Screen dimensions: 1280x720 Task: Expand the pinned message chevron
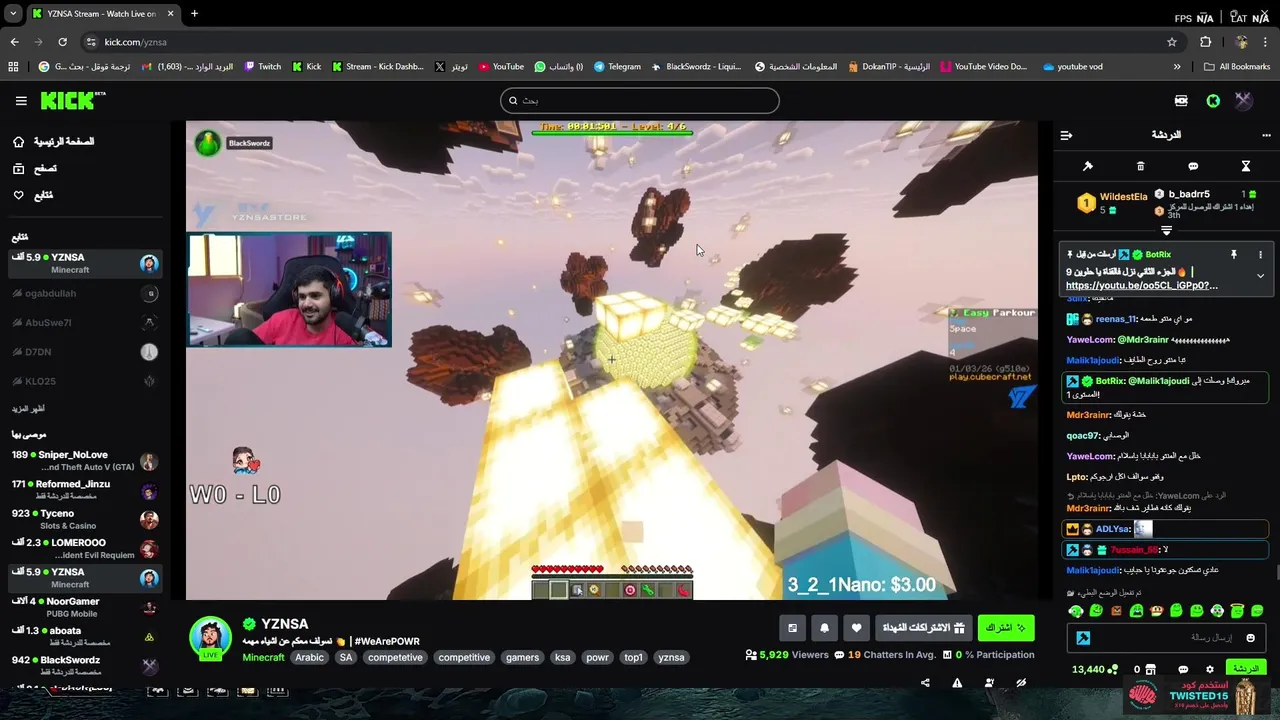click(1260, 276)
